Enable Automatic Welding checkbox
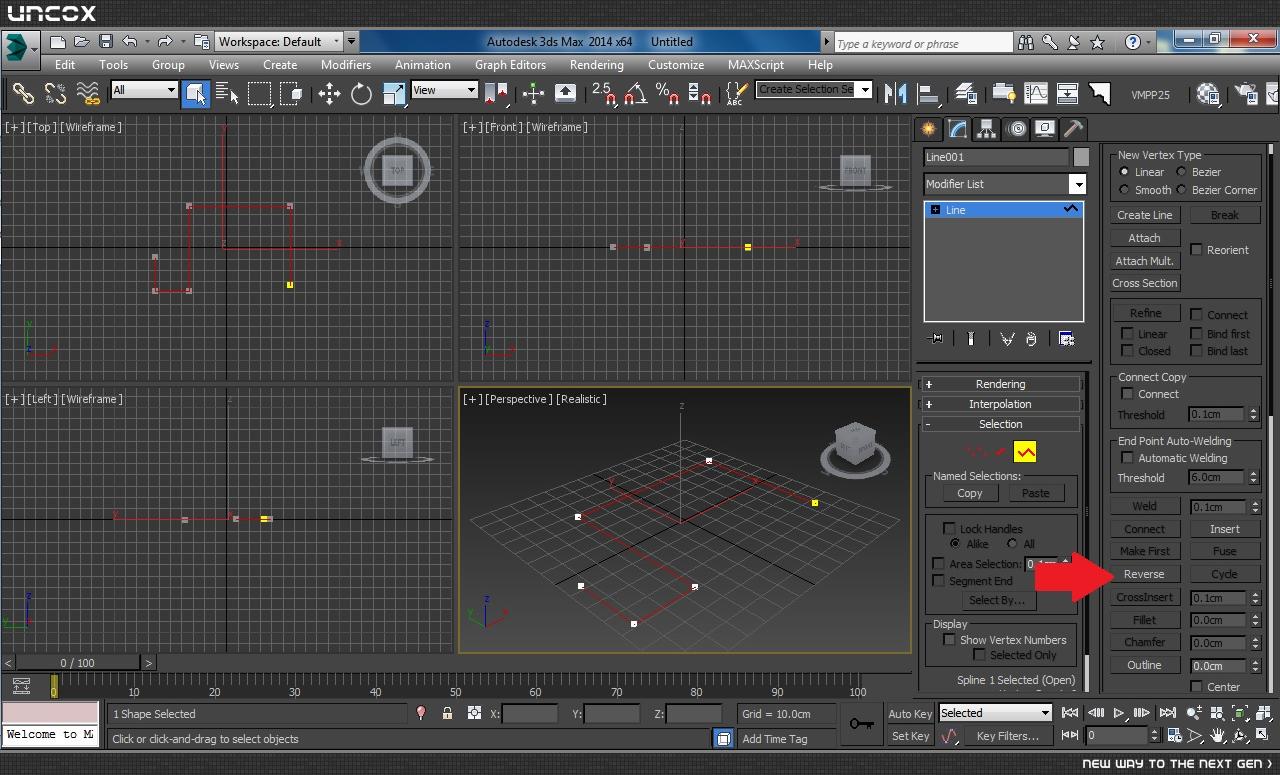This screenshot has height=775, width=1280. coord(1127,458)
